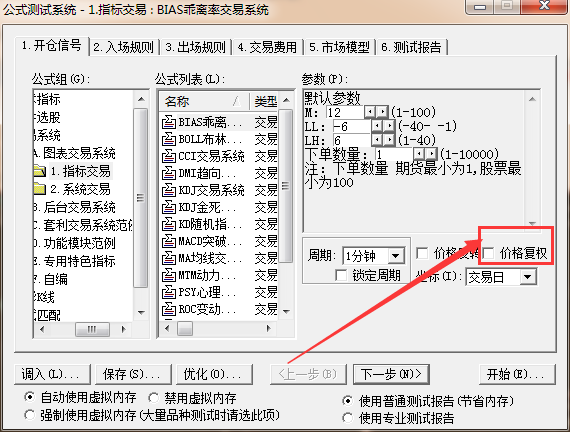Select 强制使用虚拟内存 radio button
The image size is (570, 432).
(29, 415)
